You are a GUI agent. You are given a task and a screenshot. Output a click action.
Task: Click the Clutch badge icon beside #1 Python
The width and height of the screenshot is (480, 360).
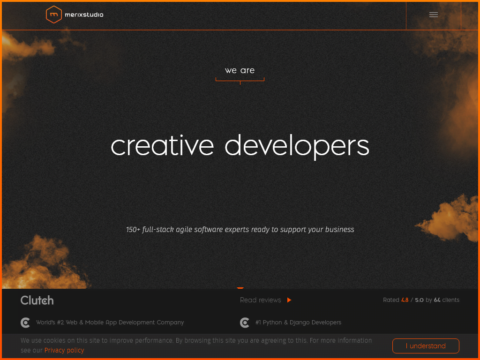pos(245,323)
